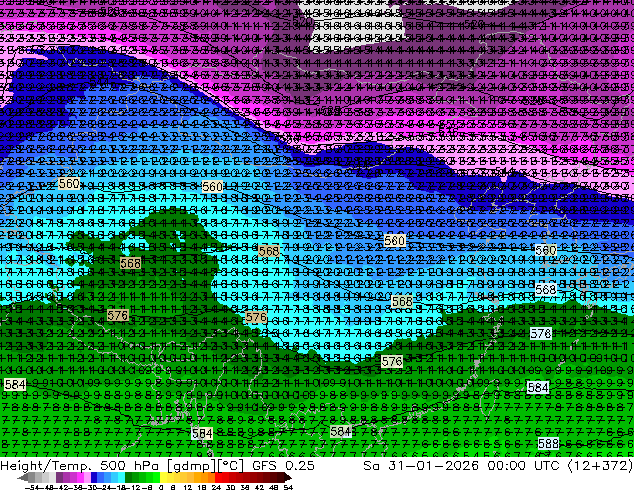Screen dimensions: 634x490
Task: Click the light pink swatch in the color scale
Action: 87,478
